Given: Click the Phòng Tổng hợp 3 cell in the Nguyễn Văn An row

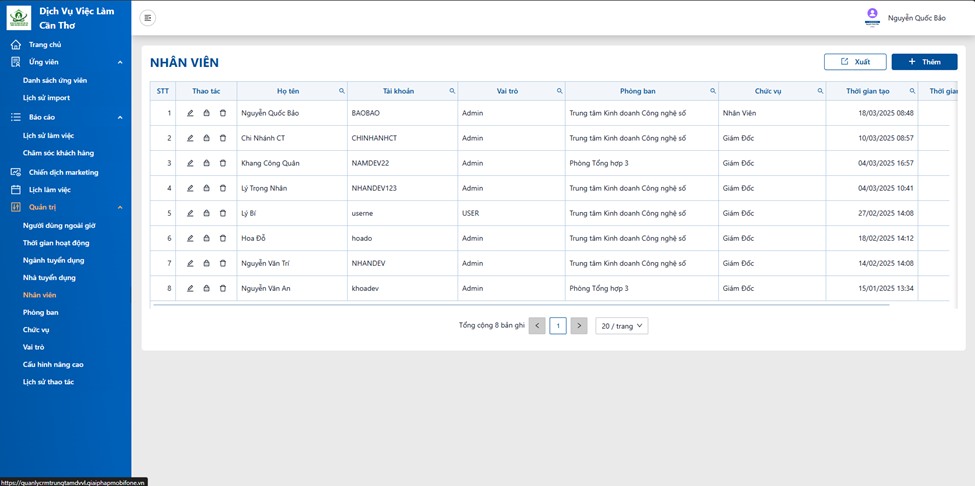Looking at the screenshot, I should (x=642, y=288).
